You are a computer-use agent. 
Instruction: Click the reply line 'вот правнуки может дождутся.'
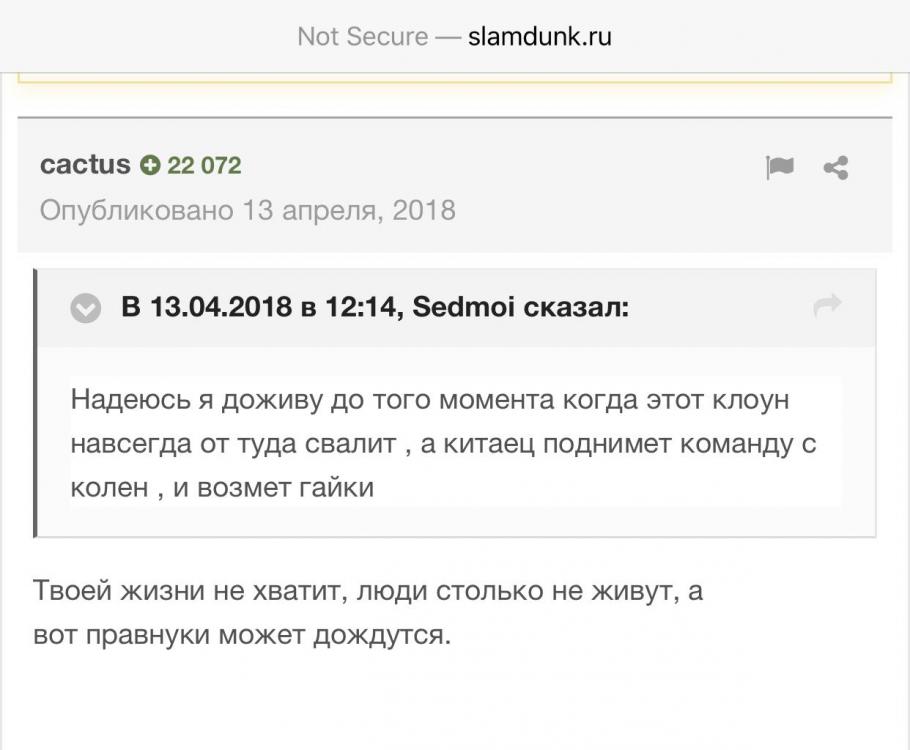click(x=242, y=634)
